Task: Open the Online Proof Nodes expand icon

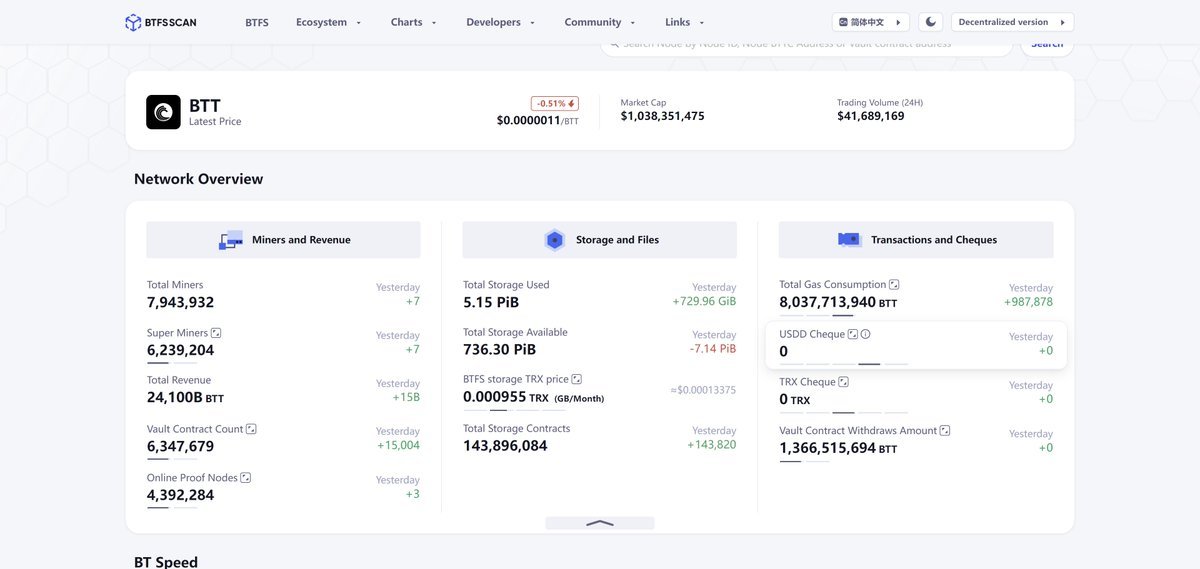Action: click(x=246, y=478)
